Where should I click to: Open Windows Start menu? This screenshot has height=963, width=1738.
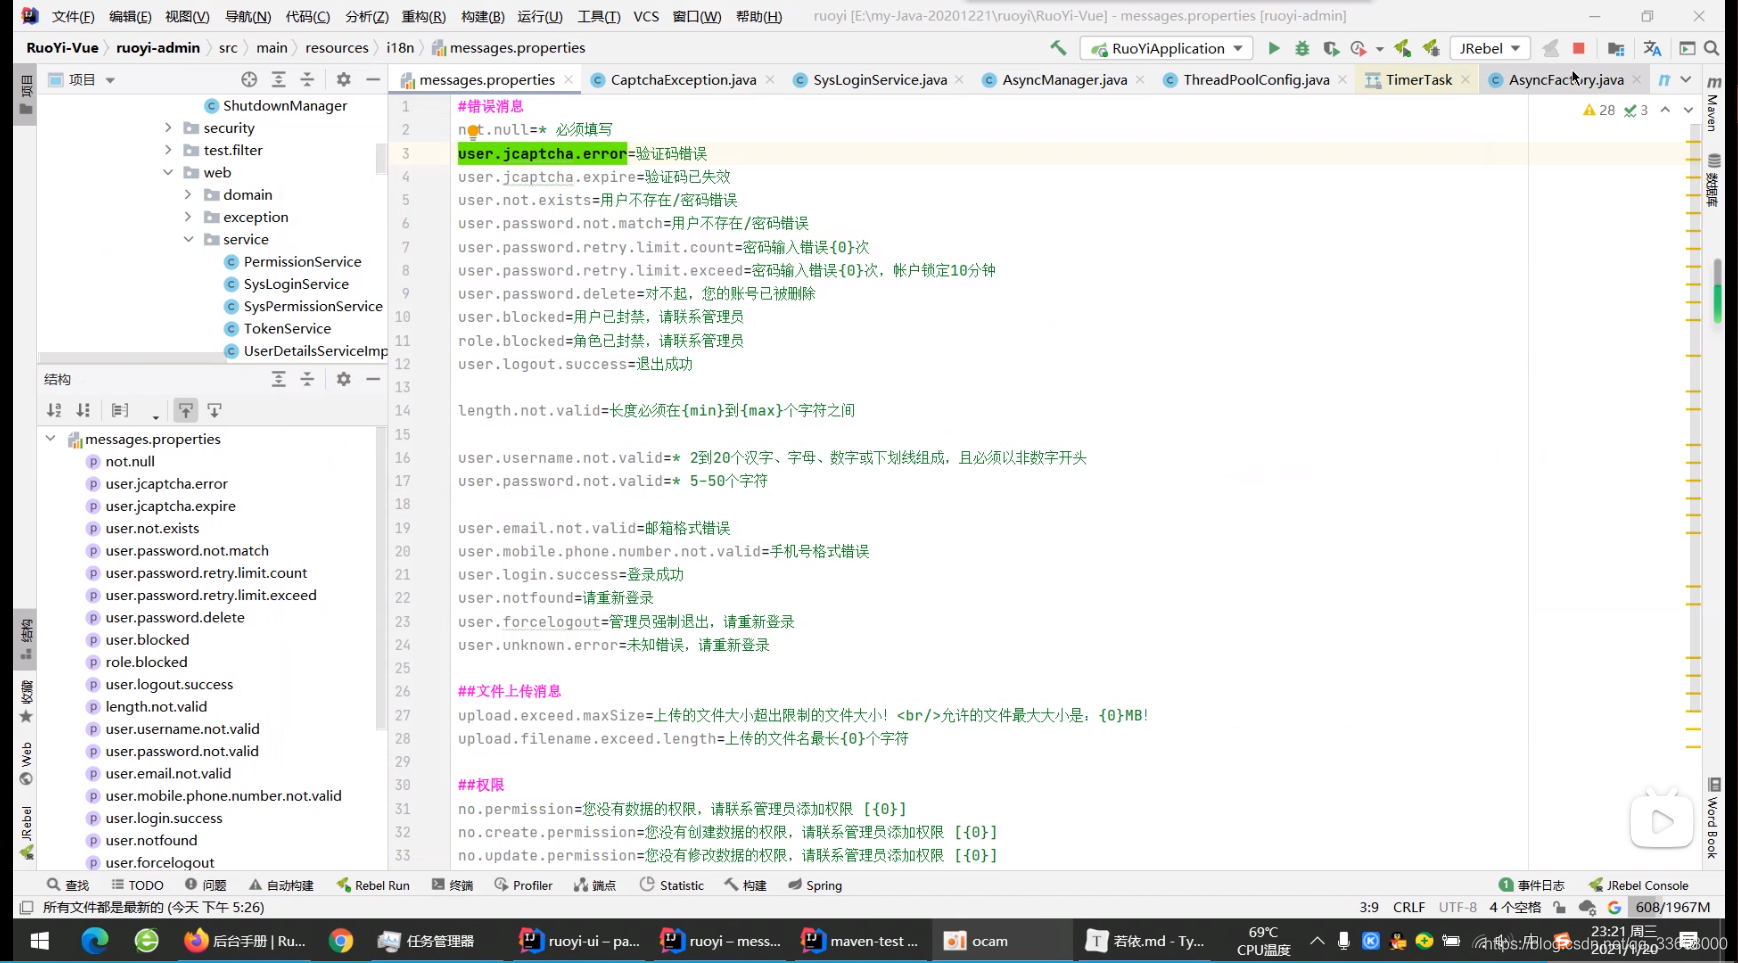pos(40,941)
